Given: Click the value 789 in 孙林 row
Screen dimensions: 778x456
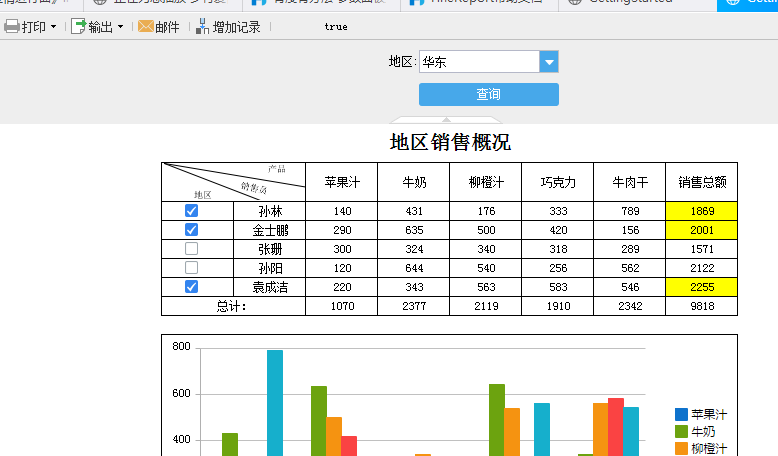Looking at the screenshot, I should tap(630, 211).
